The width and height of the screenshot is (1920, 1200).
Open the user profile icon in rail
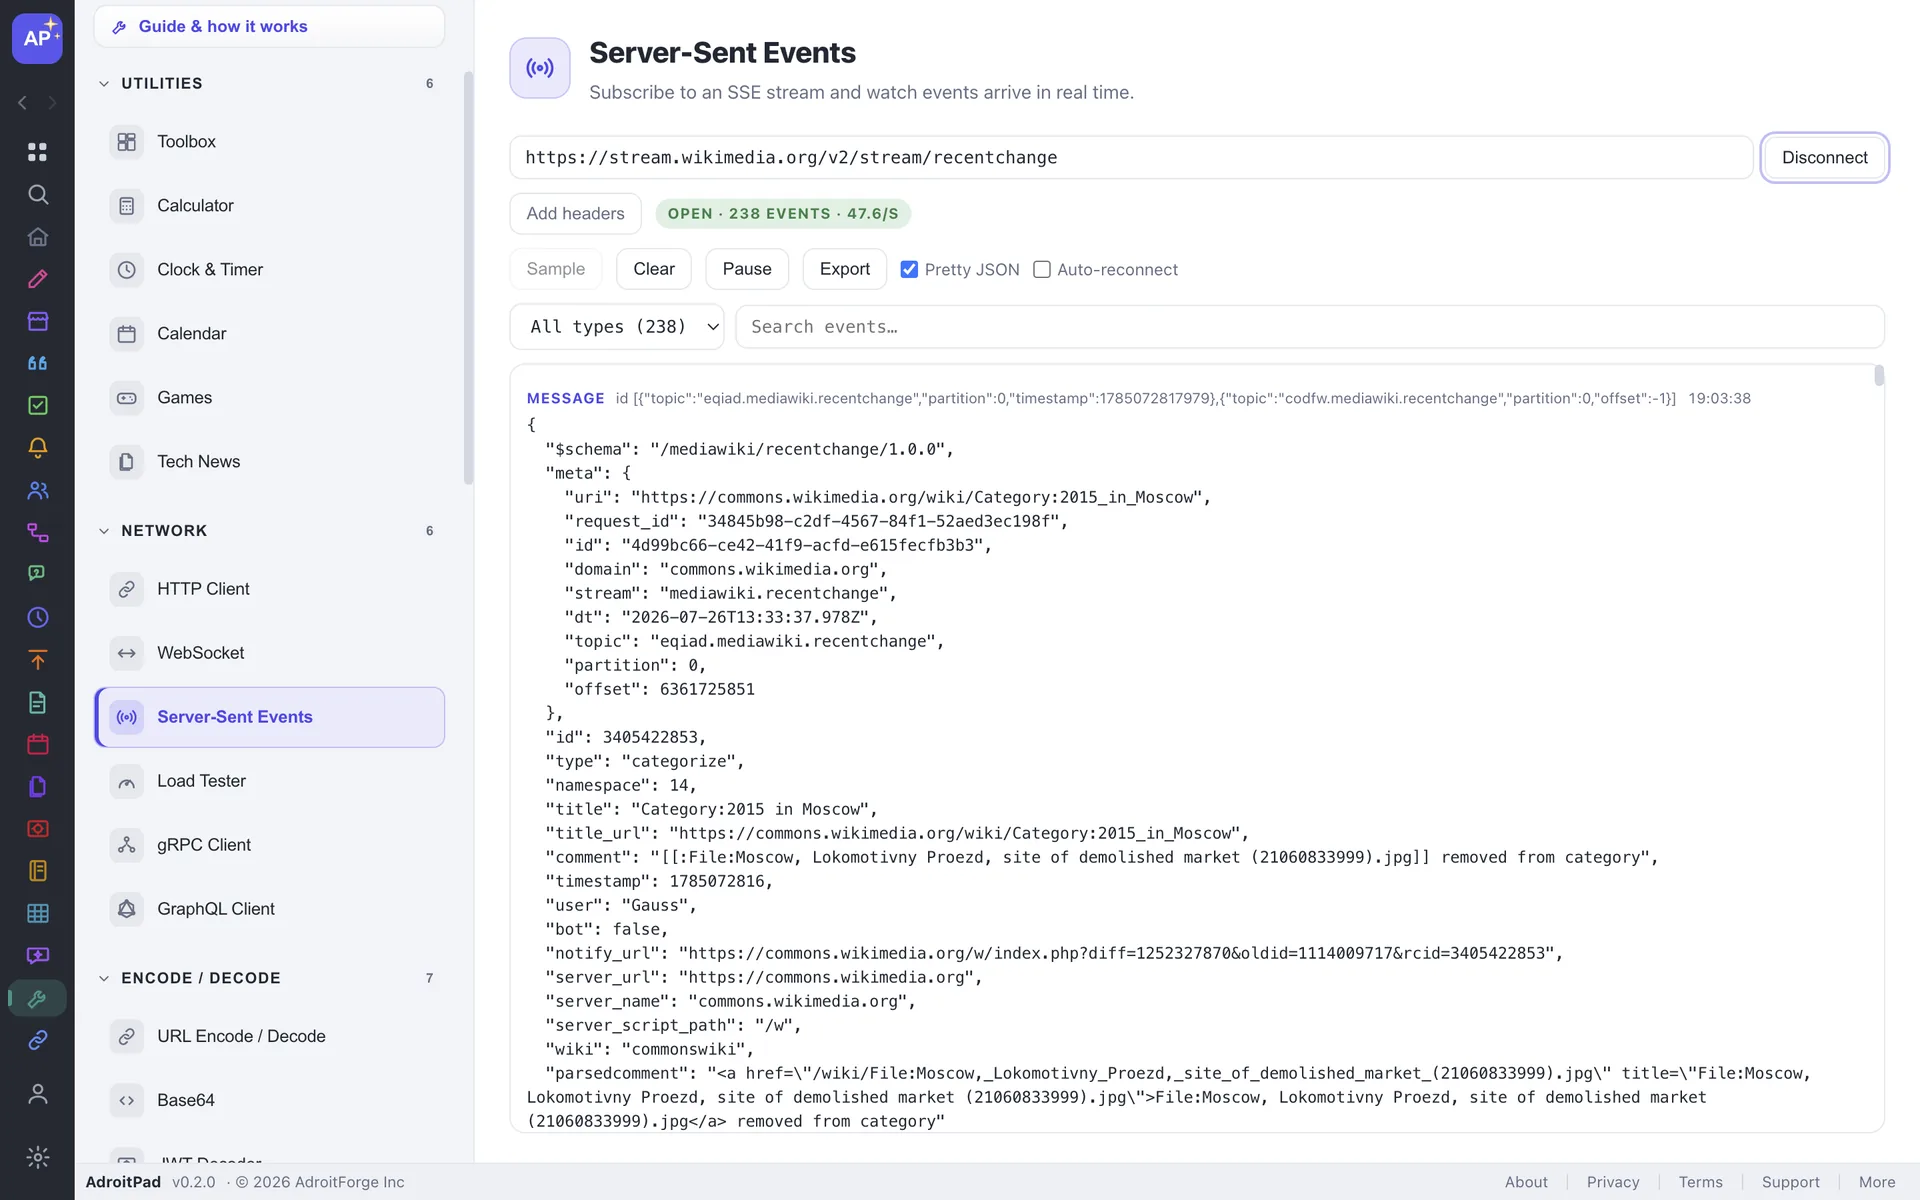click(37, 1094)
